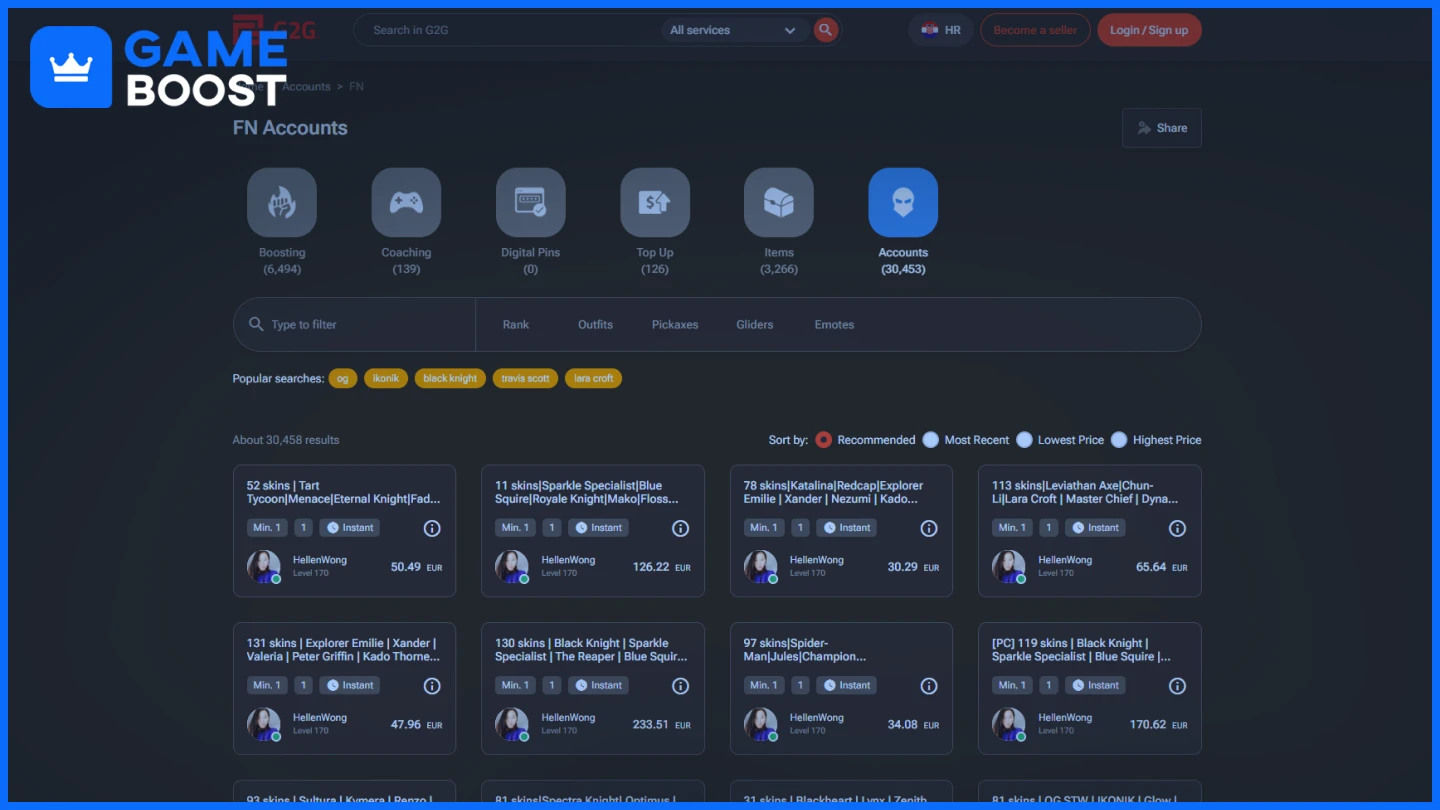Sort results by Most Recent

931,440
